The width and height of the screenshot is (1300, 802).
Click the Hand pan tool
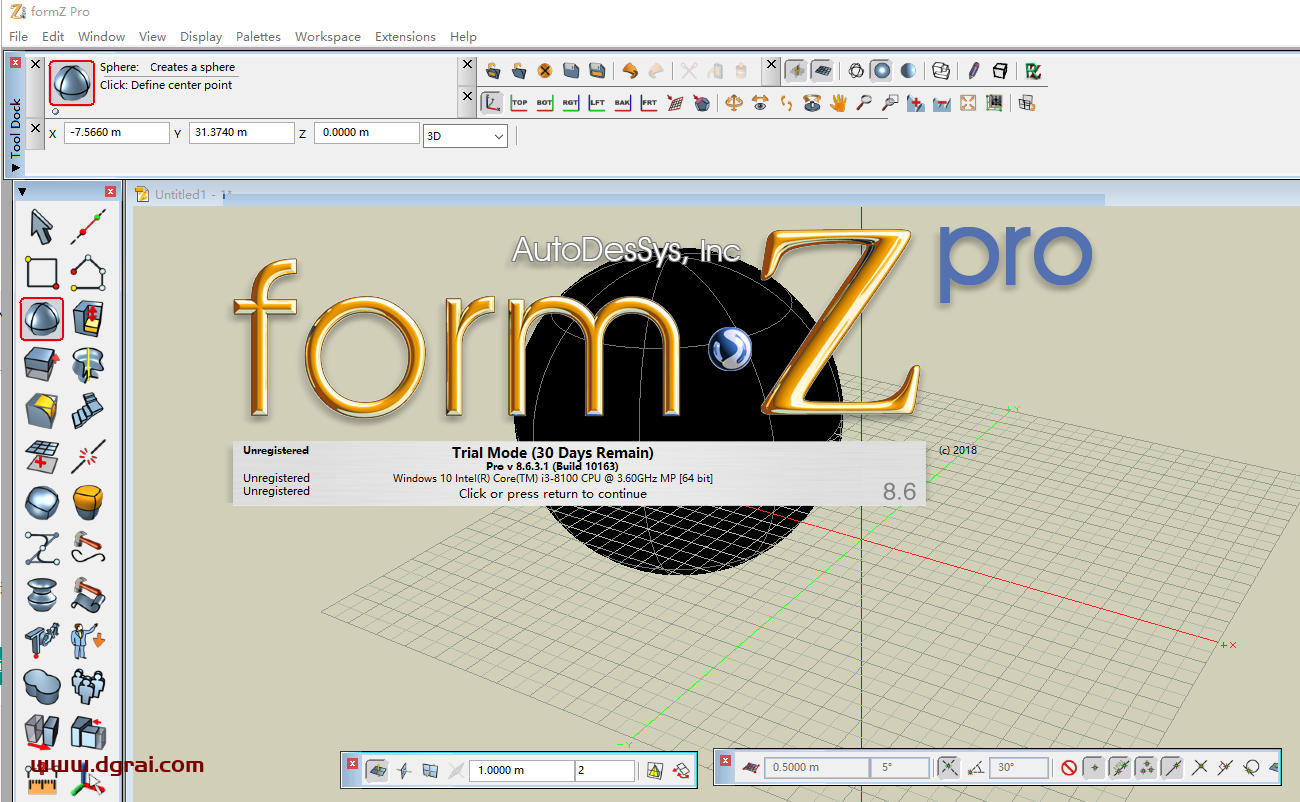(x=838, y=102)
